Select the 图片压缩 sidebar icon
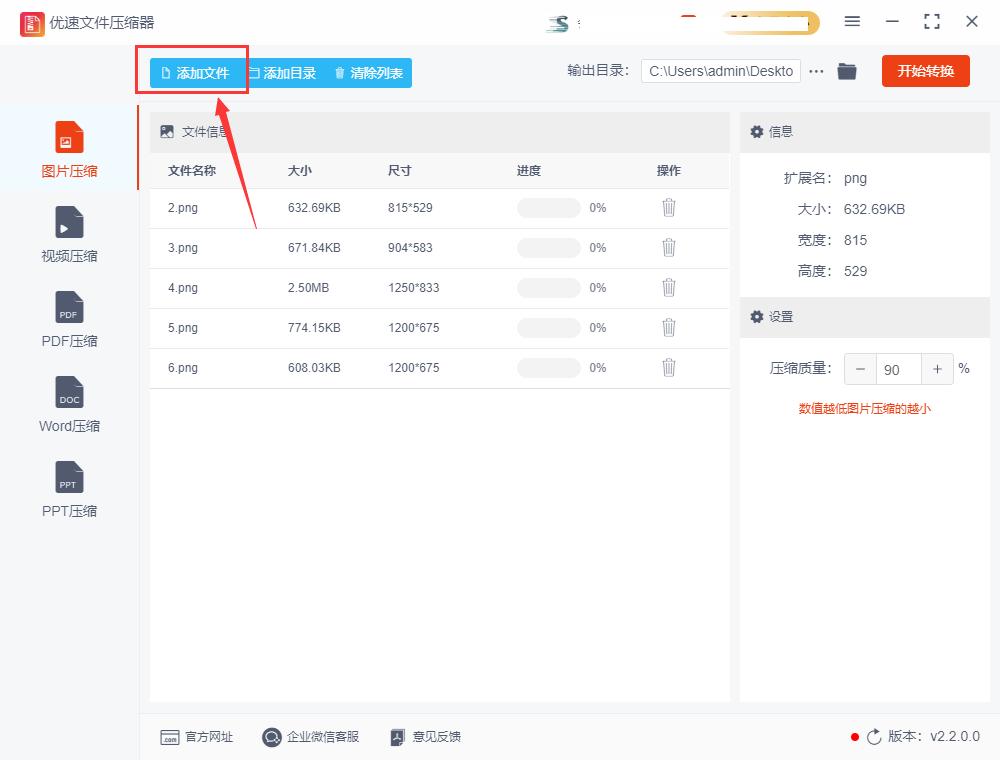Viewport: 1000px width, 760px height. 68,148
